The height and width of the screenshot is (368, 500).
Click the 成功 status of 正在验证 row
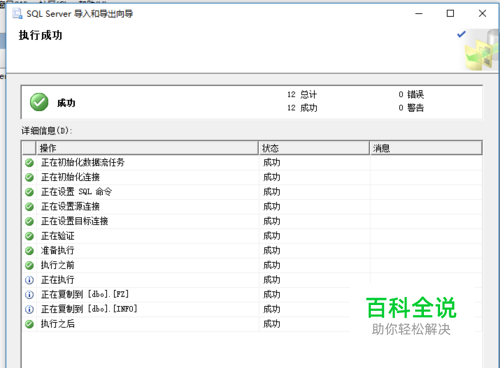click(x=272, y=236)
